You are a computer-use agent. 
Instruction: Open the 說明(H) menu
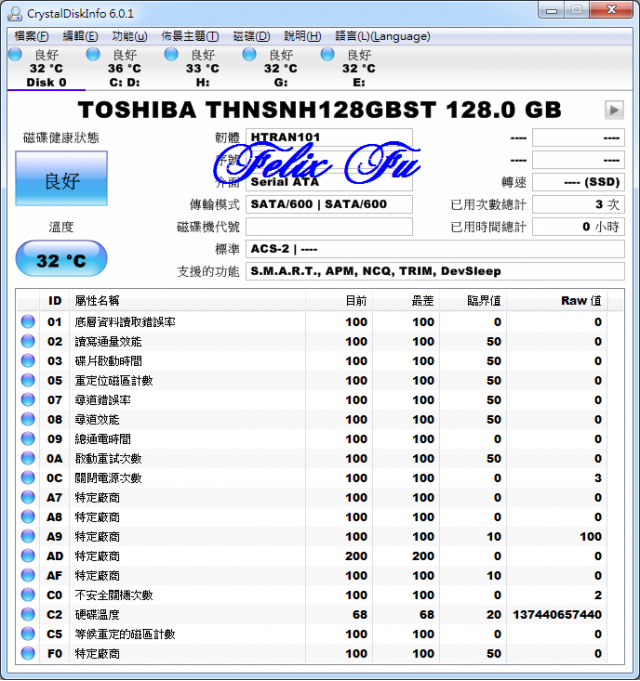(x=303, y=36)
